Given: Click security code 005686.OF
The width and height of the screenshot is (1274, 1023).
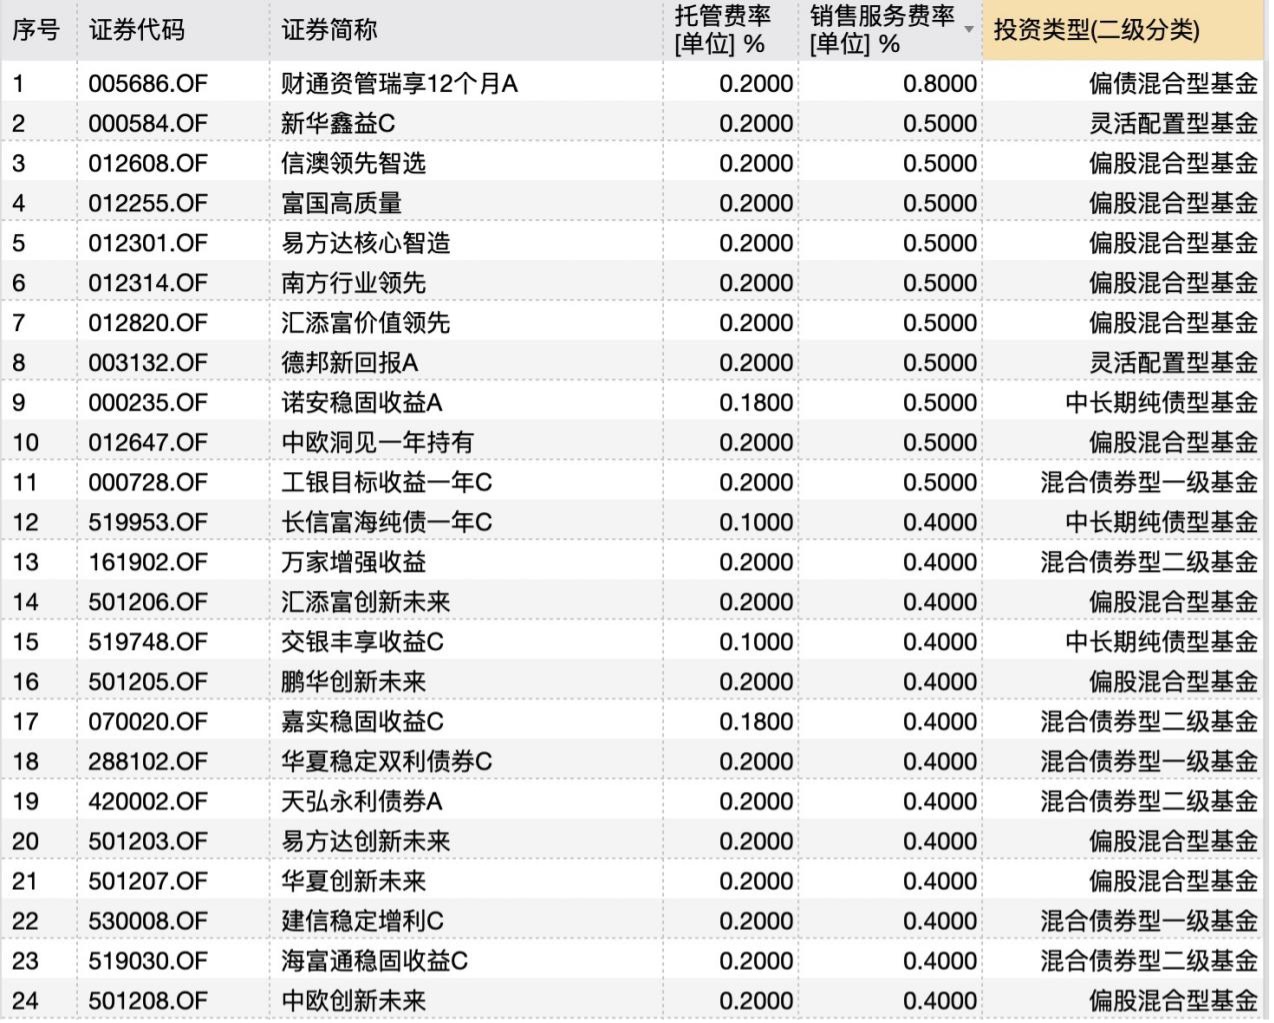Looking at the screenshot, I should click(148, 84).
